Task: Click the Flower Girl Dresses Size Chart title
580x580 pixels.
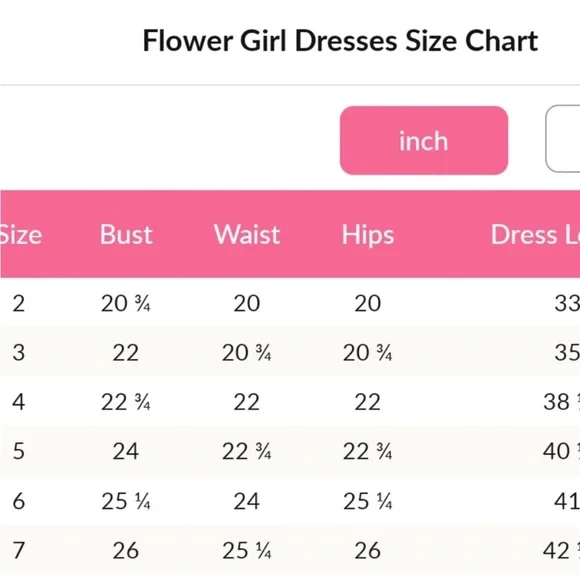Action: [x=340, y=41]
